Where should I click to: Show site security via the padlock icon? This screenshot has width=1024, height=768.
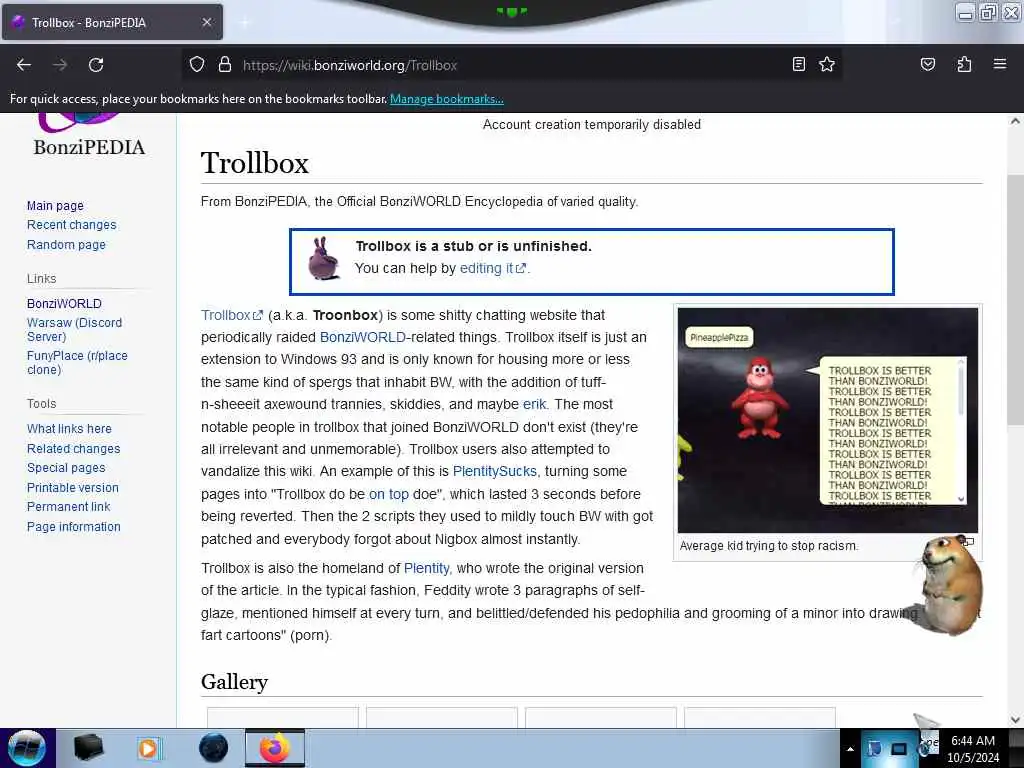(225, 65)
